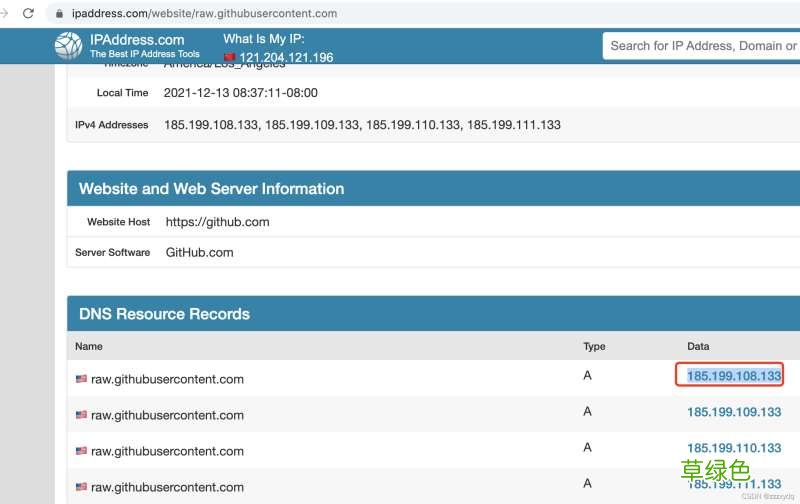Click raw.githubusercontent.com in the 185.199.108.133 row

click(167, 379)
